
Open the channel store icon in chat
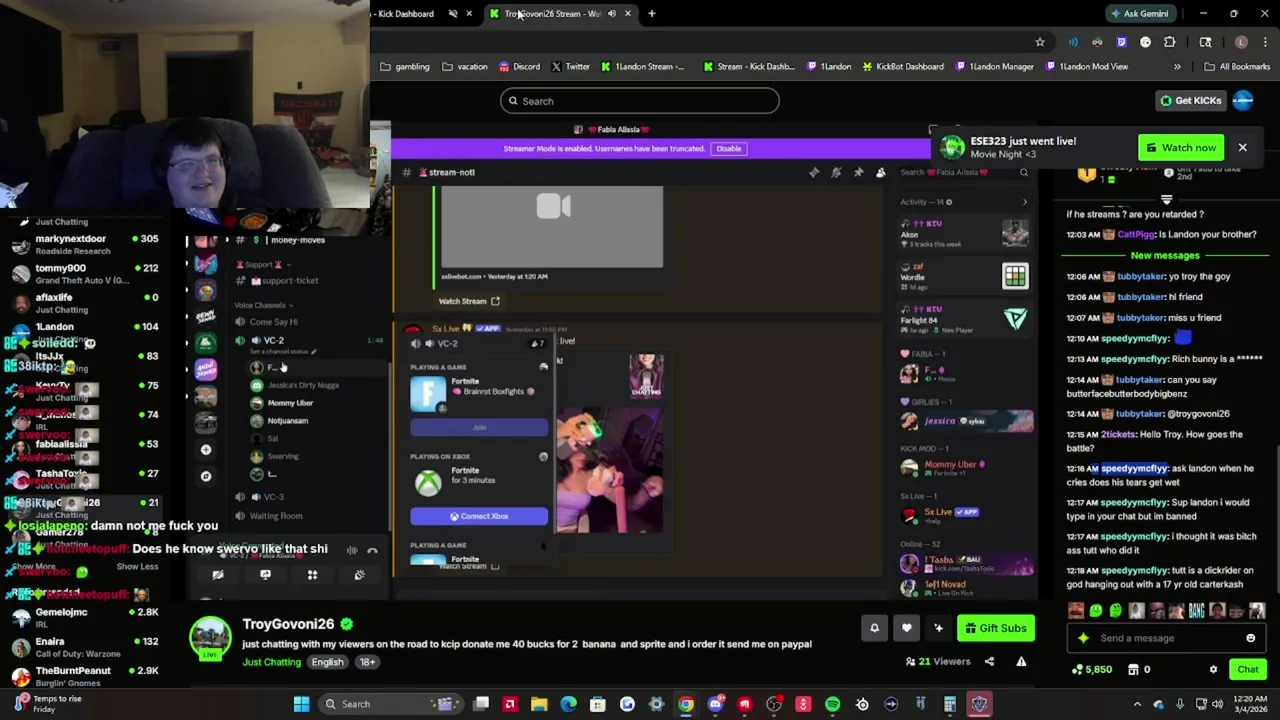tap(1134, 669)
